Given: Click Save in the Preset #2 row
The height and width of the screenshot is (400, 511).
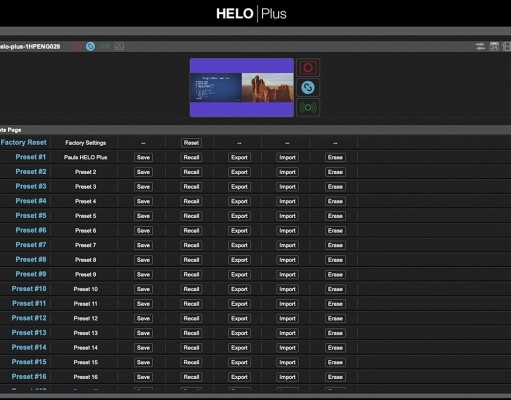Looking at the screenshot, I should click(143, 172).
